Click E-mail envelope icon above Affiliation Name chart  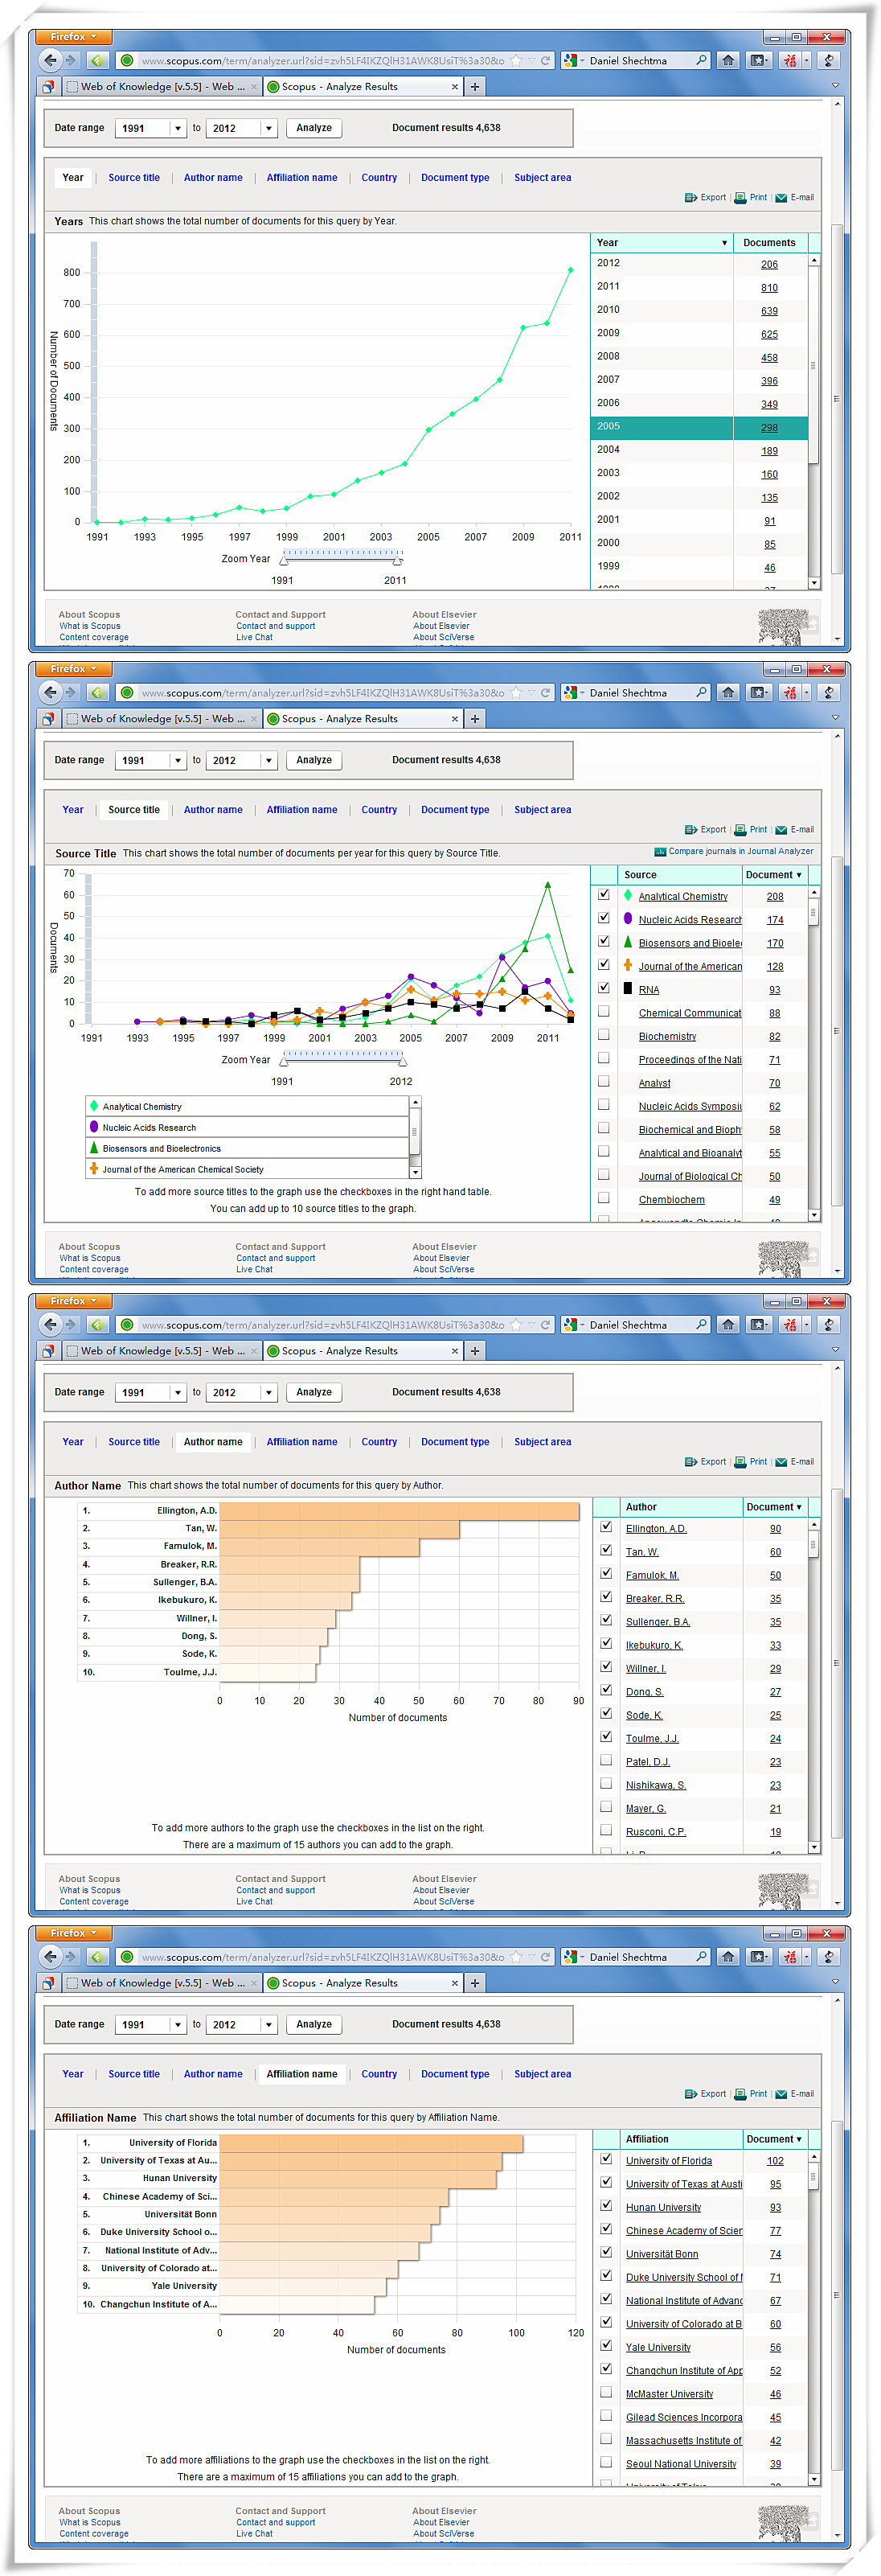pyautogui.click(x=781, y=2094)
